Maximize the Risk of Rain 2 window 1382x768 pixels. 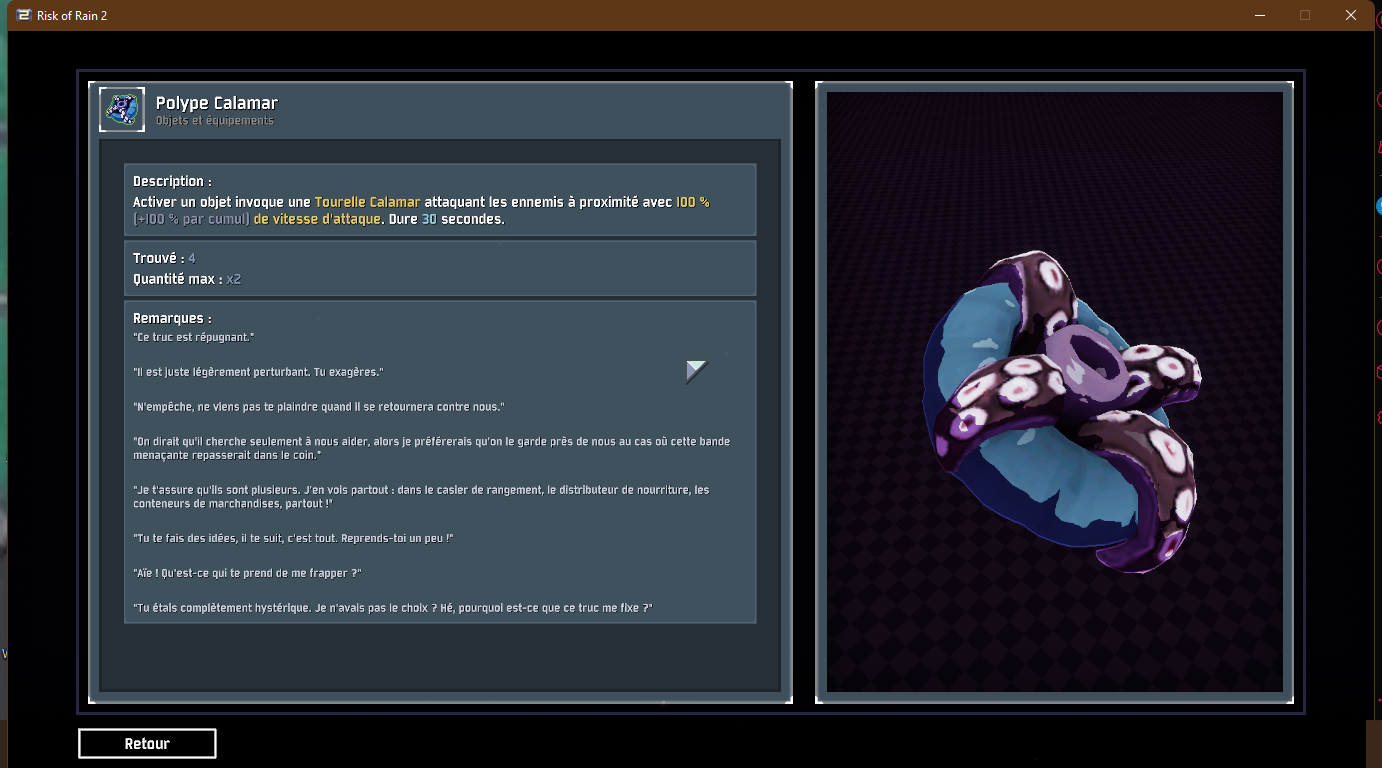coord(1304,15)
